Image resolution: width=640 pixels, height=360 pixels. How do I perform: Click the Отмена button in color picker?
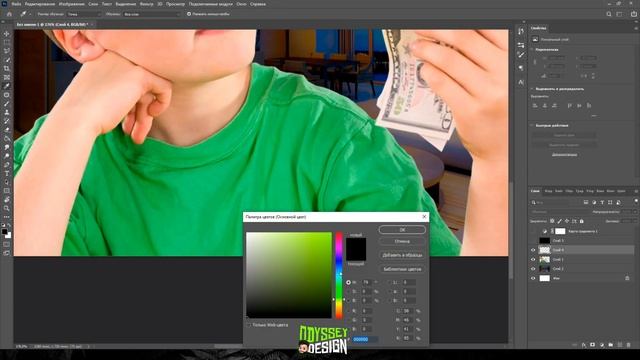click(402, 241)
